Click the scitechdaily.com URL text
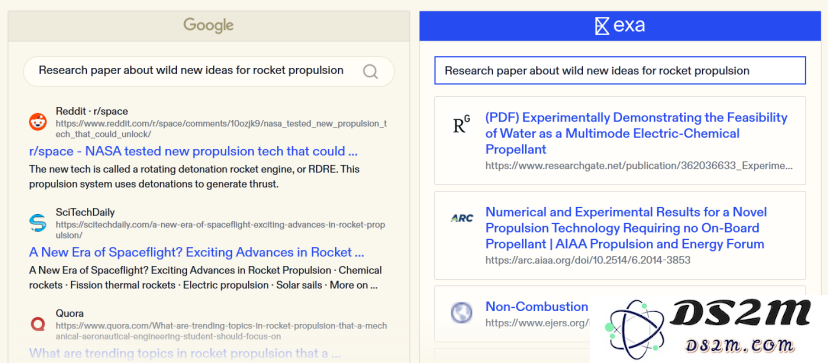The height and width of the screenshot is (363, 828). [x=220, y=229]
